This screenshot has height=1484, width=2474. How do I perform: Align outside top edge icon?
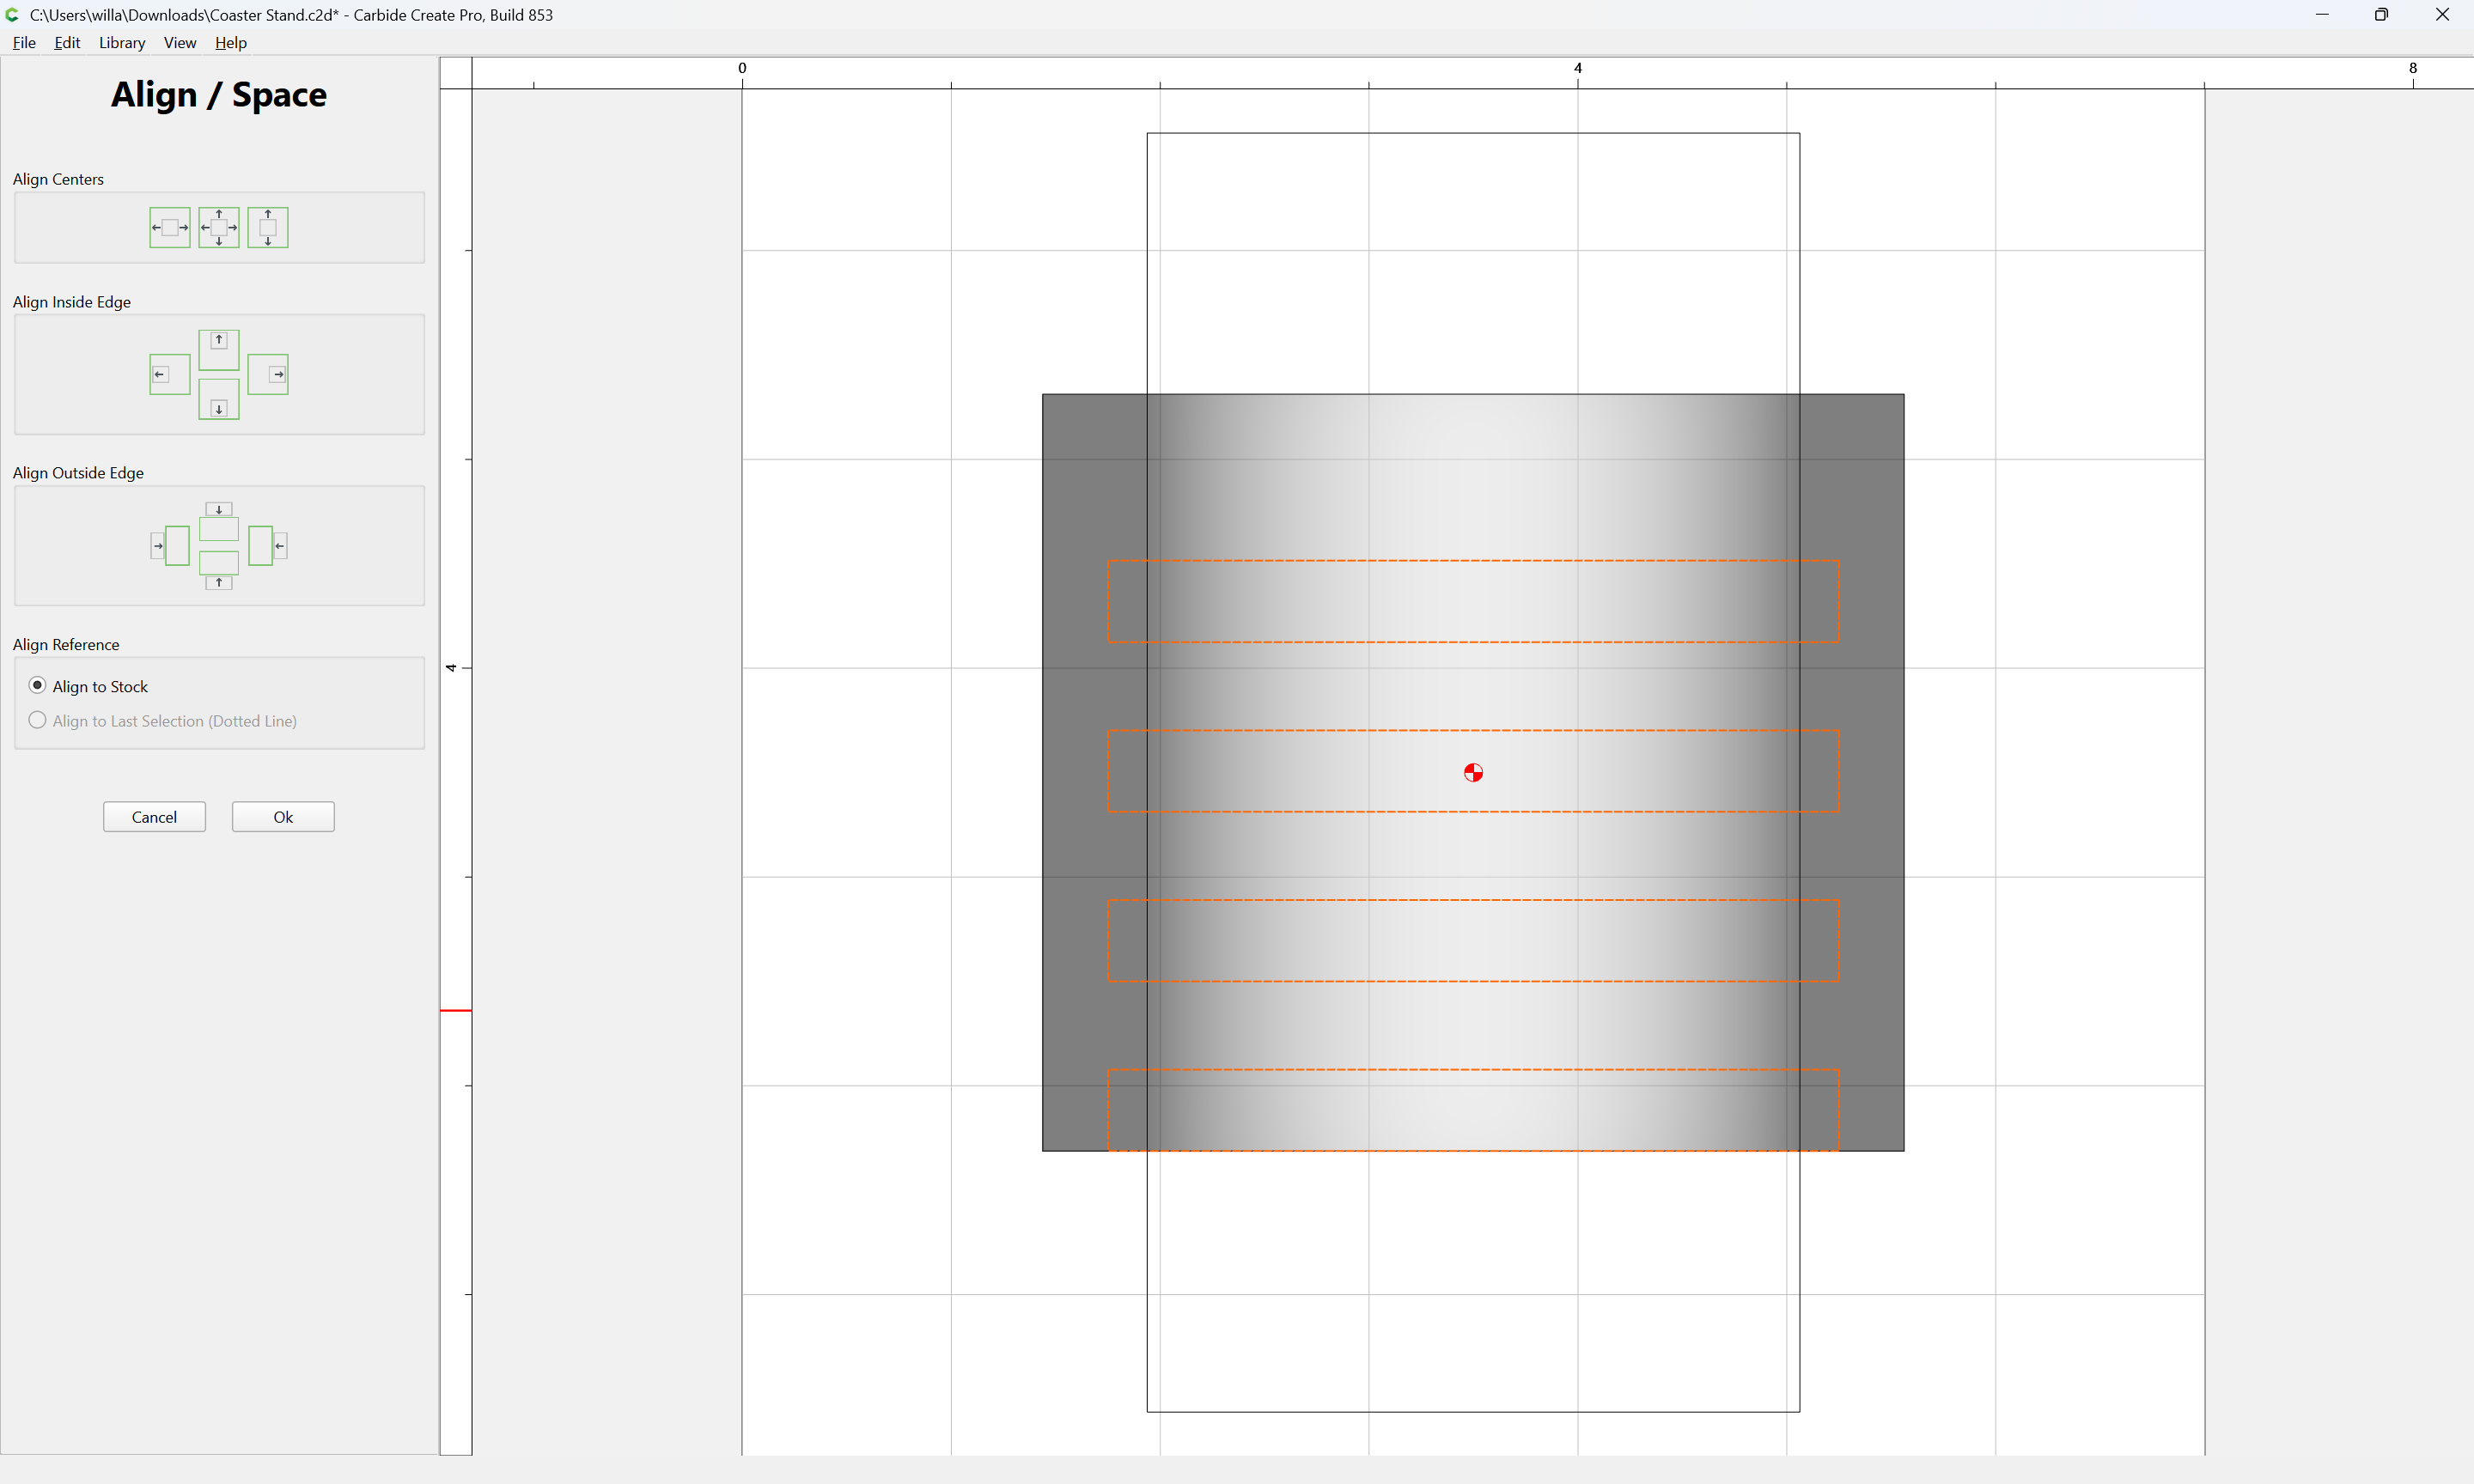point(219,521)
